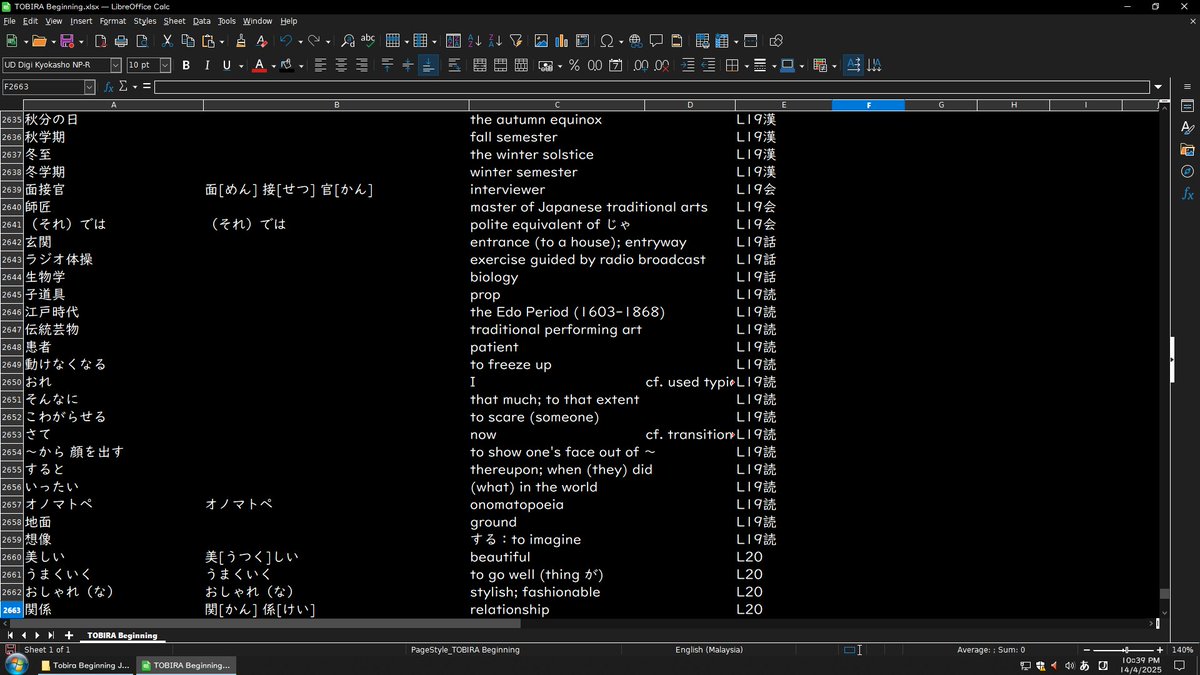
Task: Open Find & Replace magnifier icon
Action: coord(347,41)
